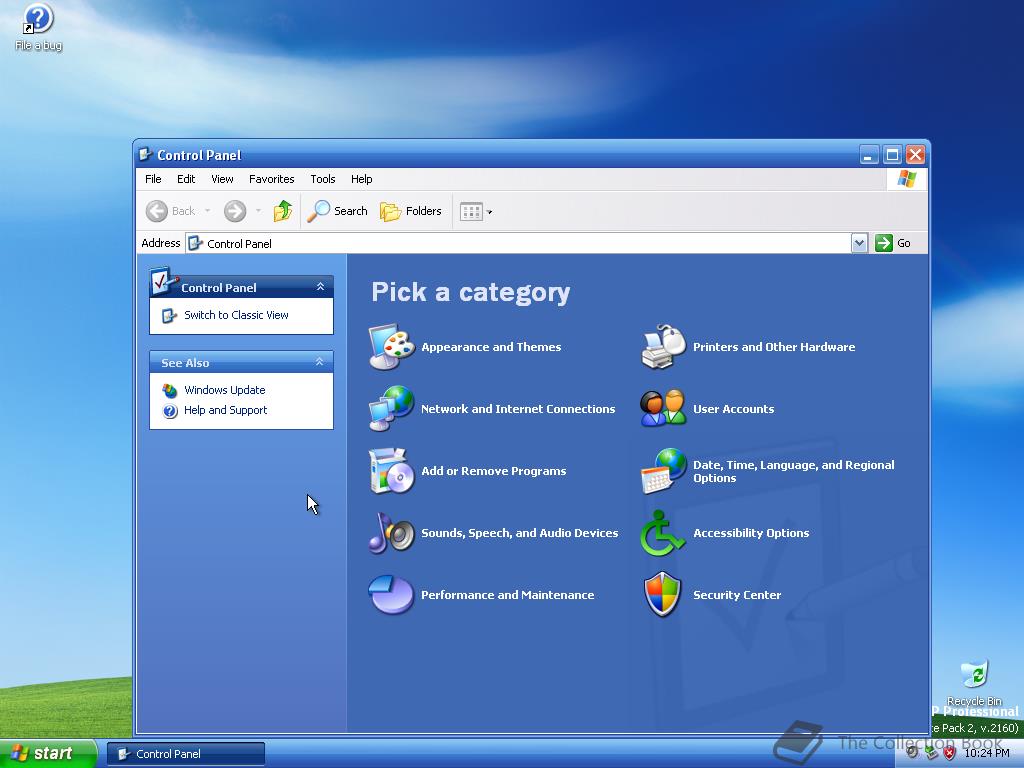Open the View menu

click(222, 179)
